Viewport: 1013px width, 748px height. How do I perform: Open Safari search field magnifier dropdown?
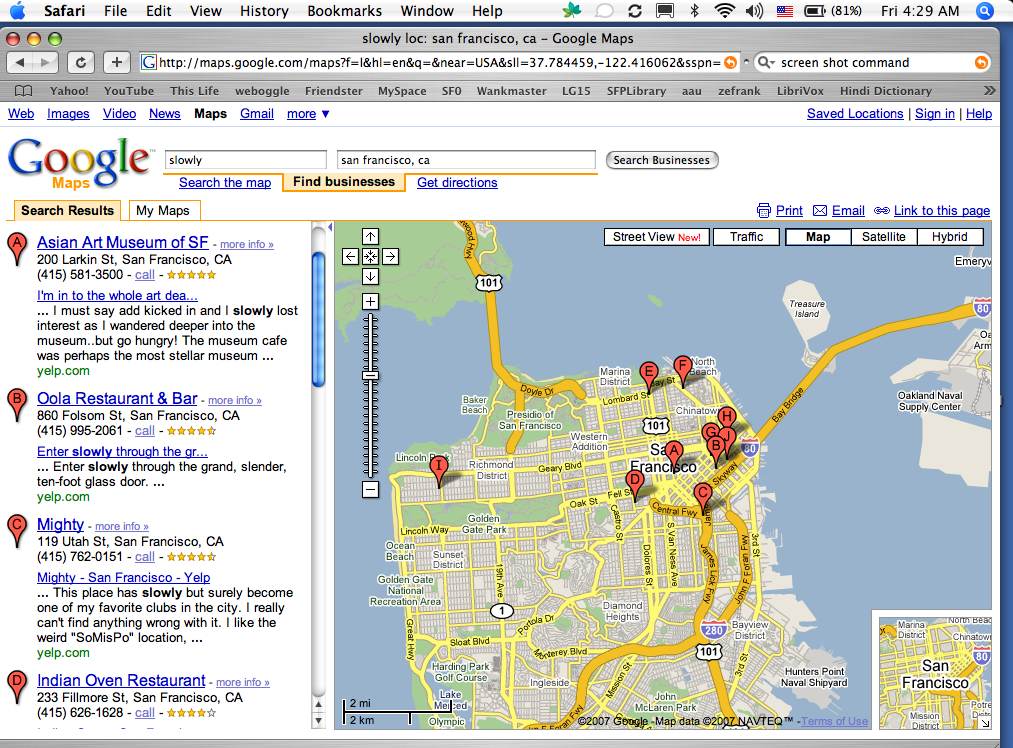(x=766, y=63)
